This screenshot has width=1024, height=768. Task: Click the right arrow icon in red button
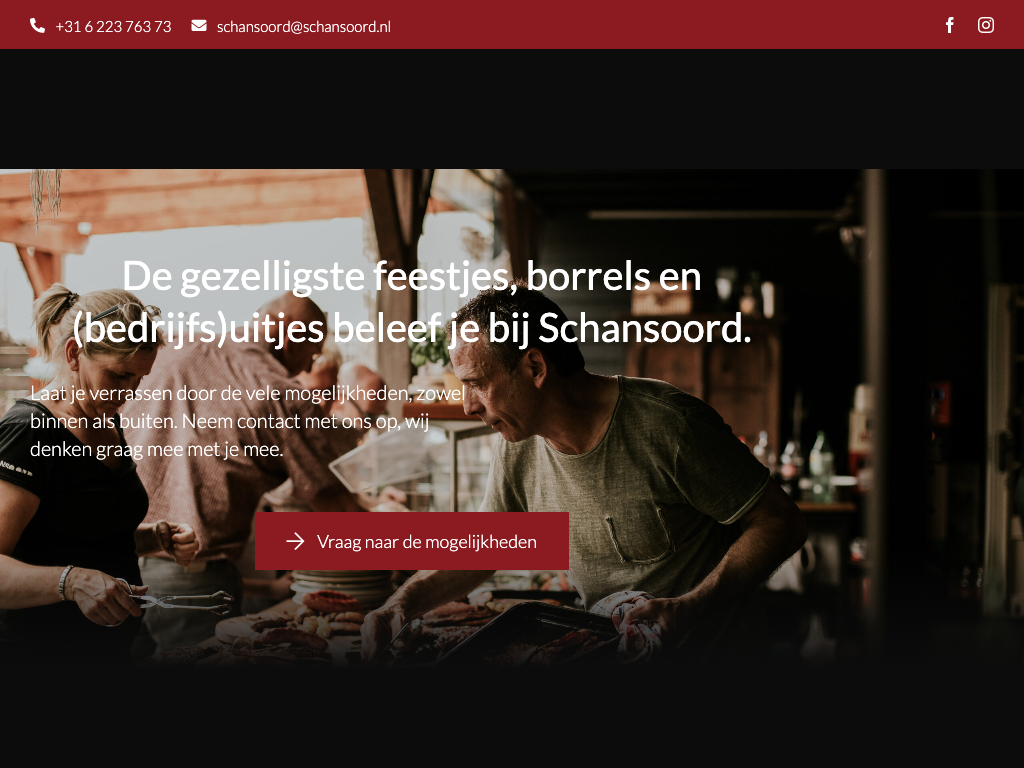coord(295,541)
